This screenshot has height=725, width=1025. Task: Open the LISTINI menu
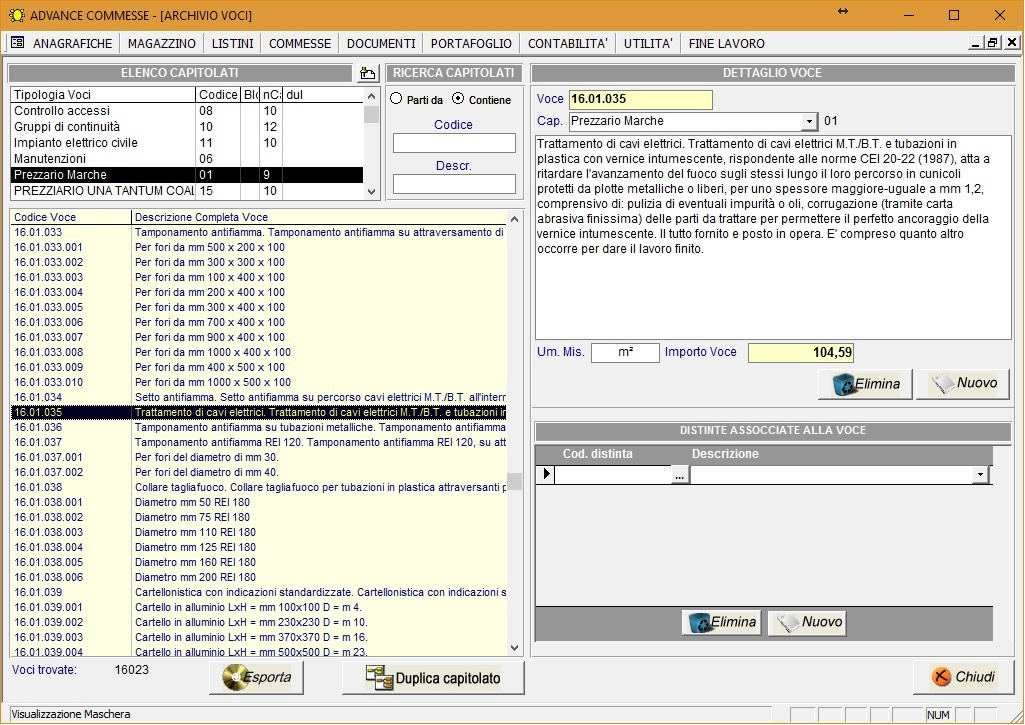click(x=233, y=43)
